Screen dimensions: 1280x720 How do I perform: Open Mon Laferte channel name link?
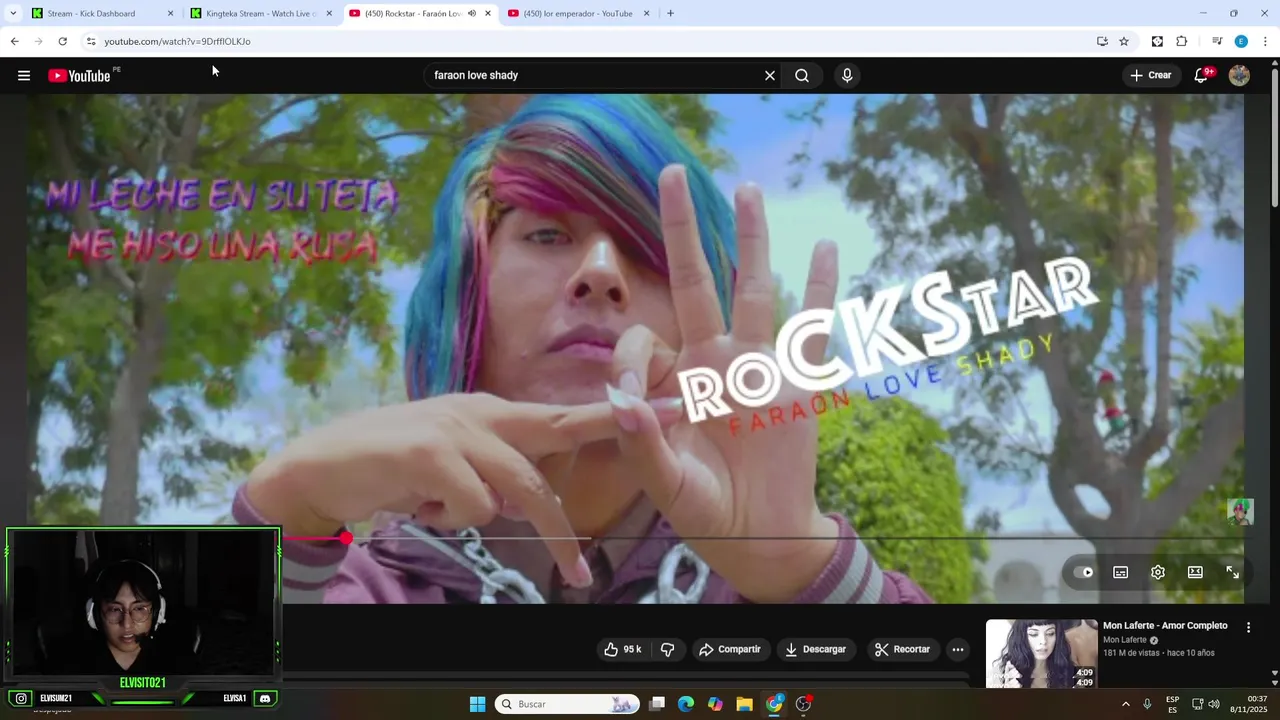point(1125,640)
